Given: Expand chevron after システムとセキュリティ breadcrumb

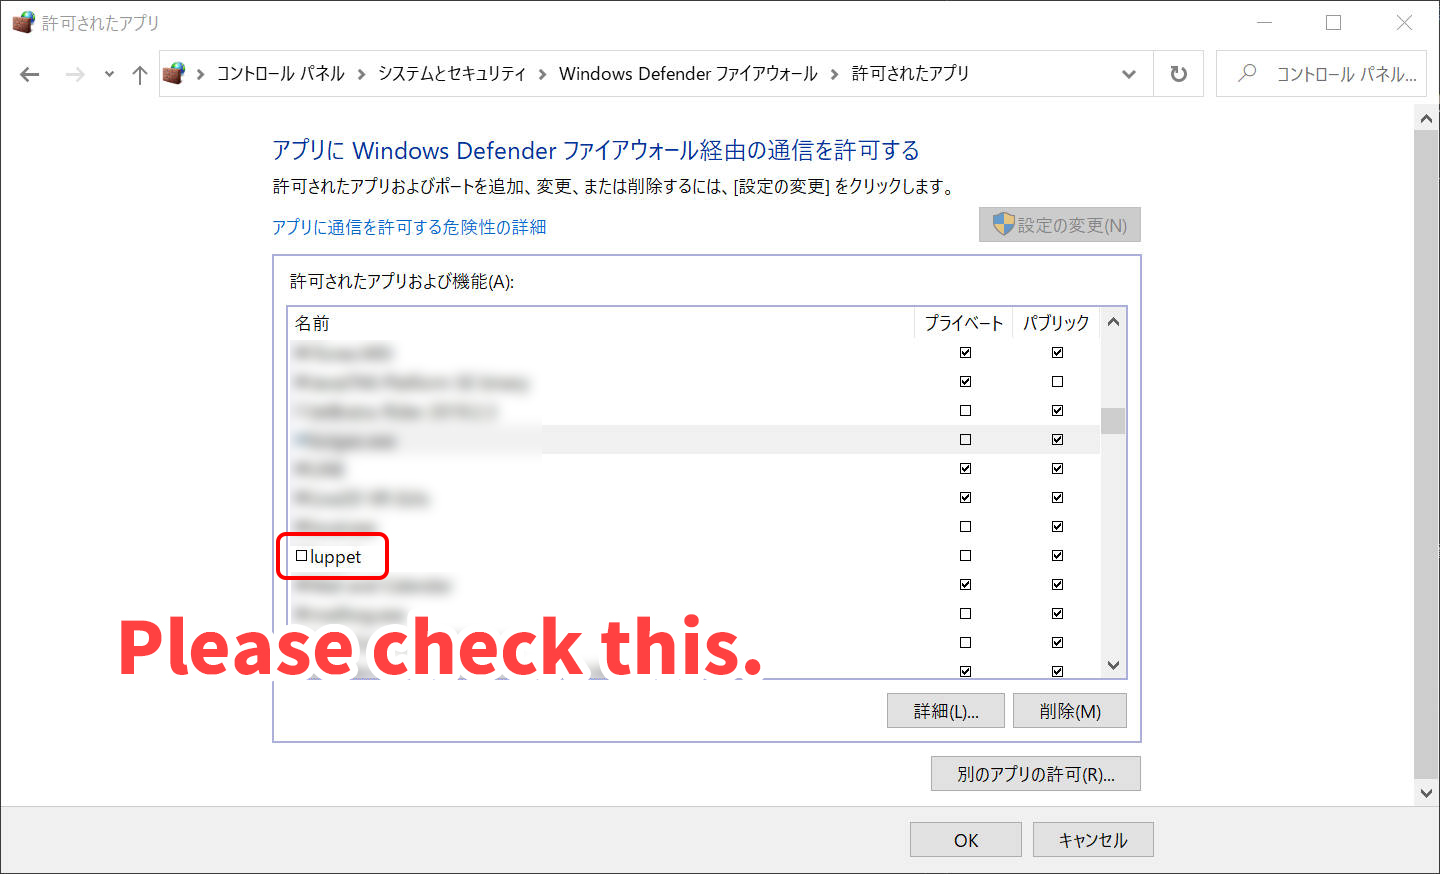Looking at the screenshot, I should 542,74.
